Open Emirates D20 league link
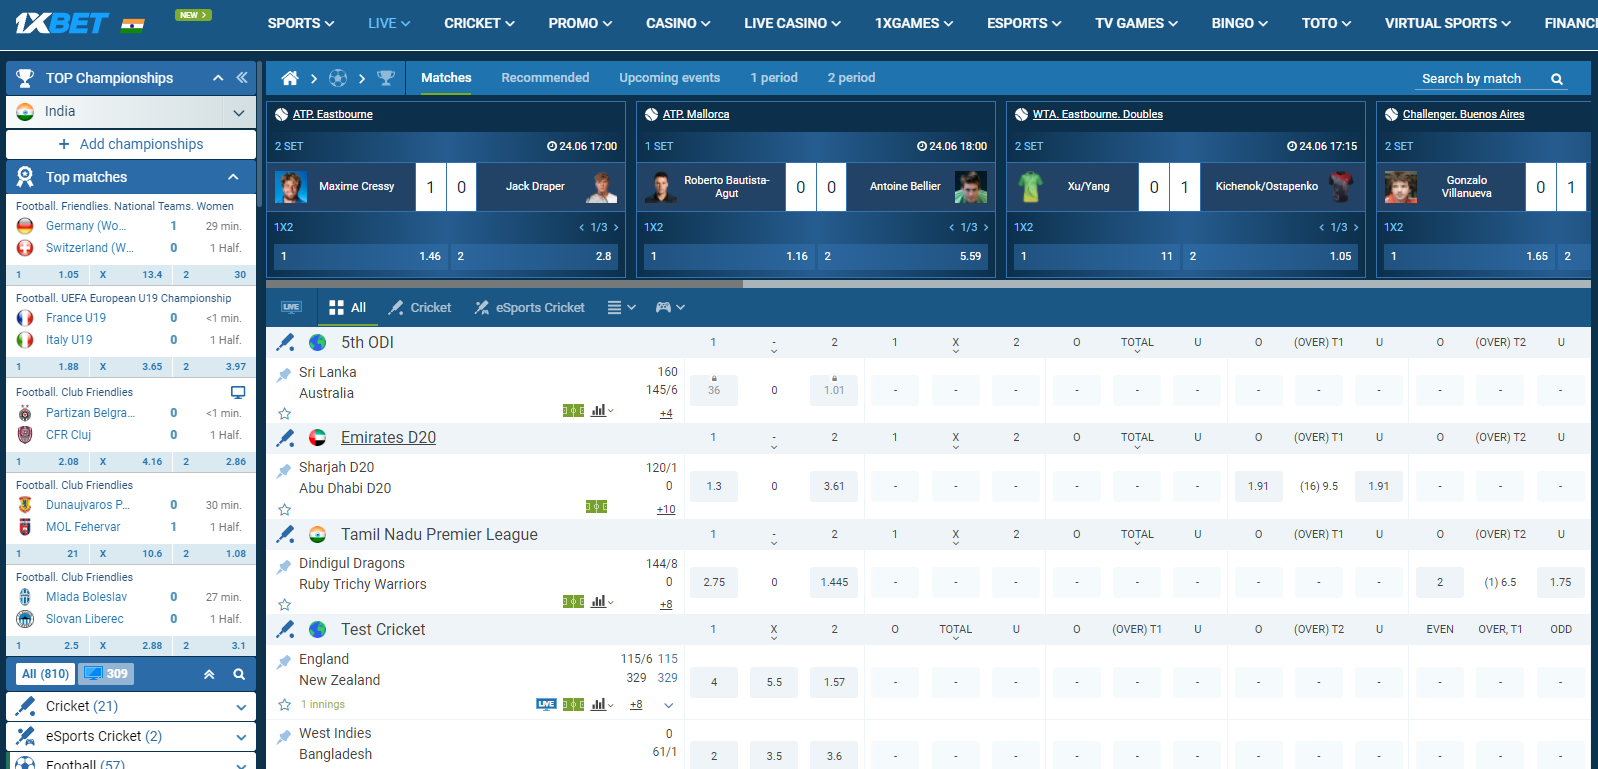The image size is (1598, 769). [388, 437]
